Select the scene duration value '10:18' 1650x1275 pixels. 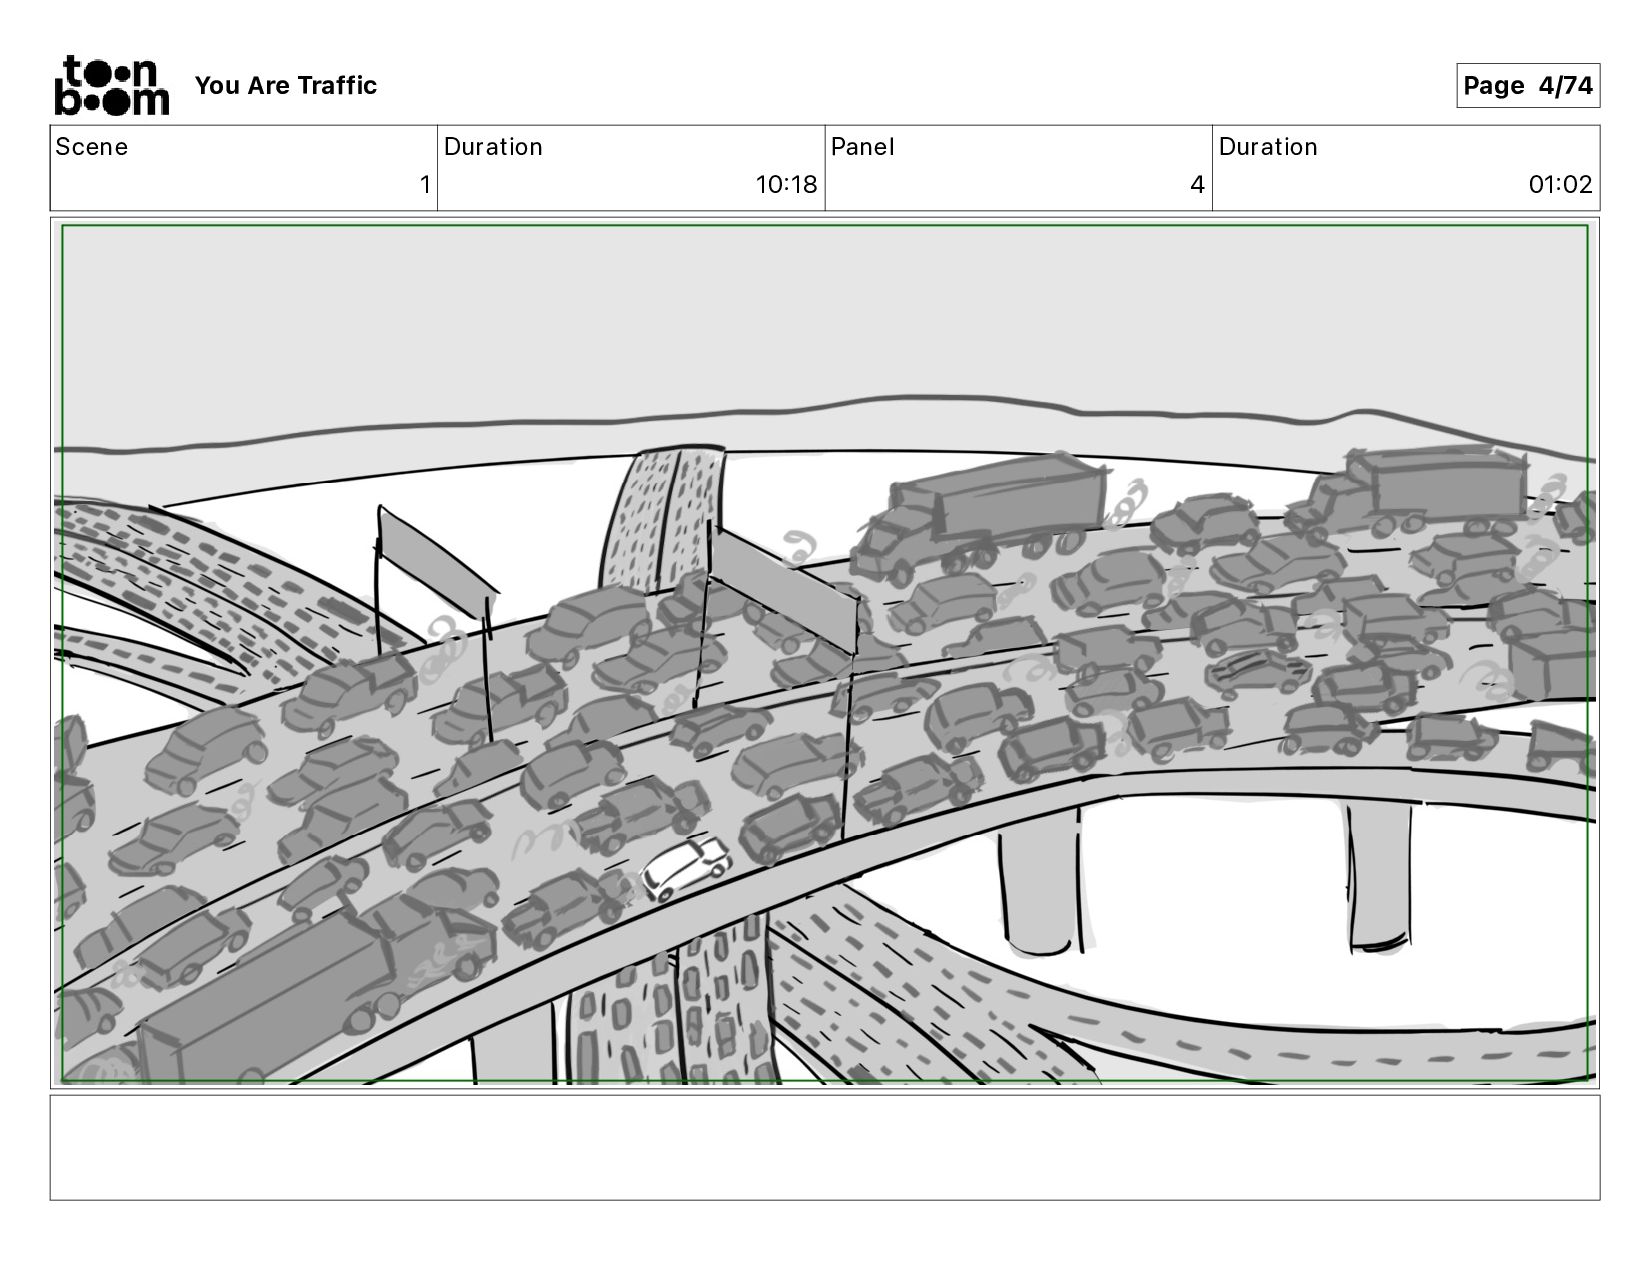tap(786, 185)
